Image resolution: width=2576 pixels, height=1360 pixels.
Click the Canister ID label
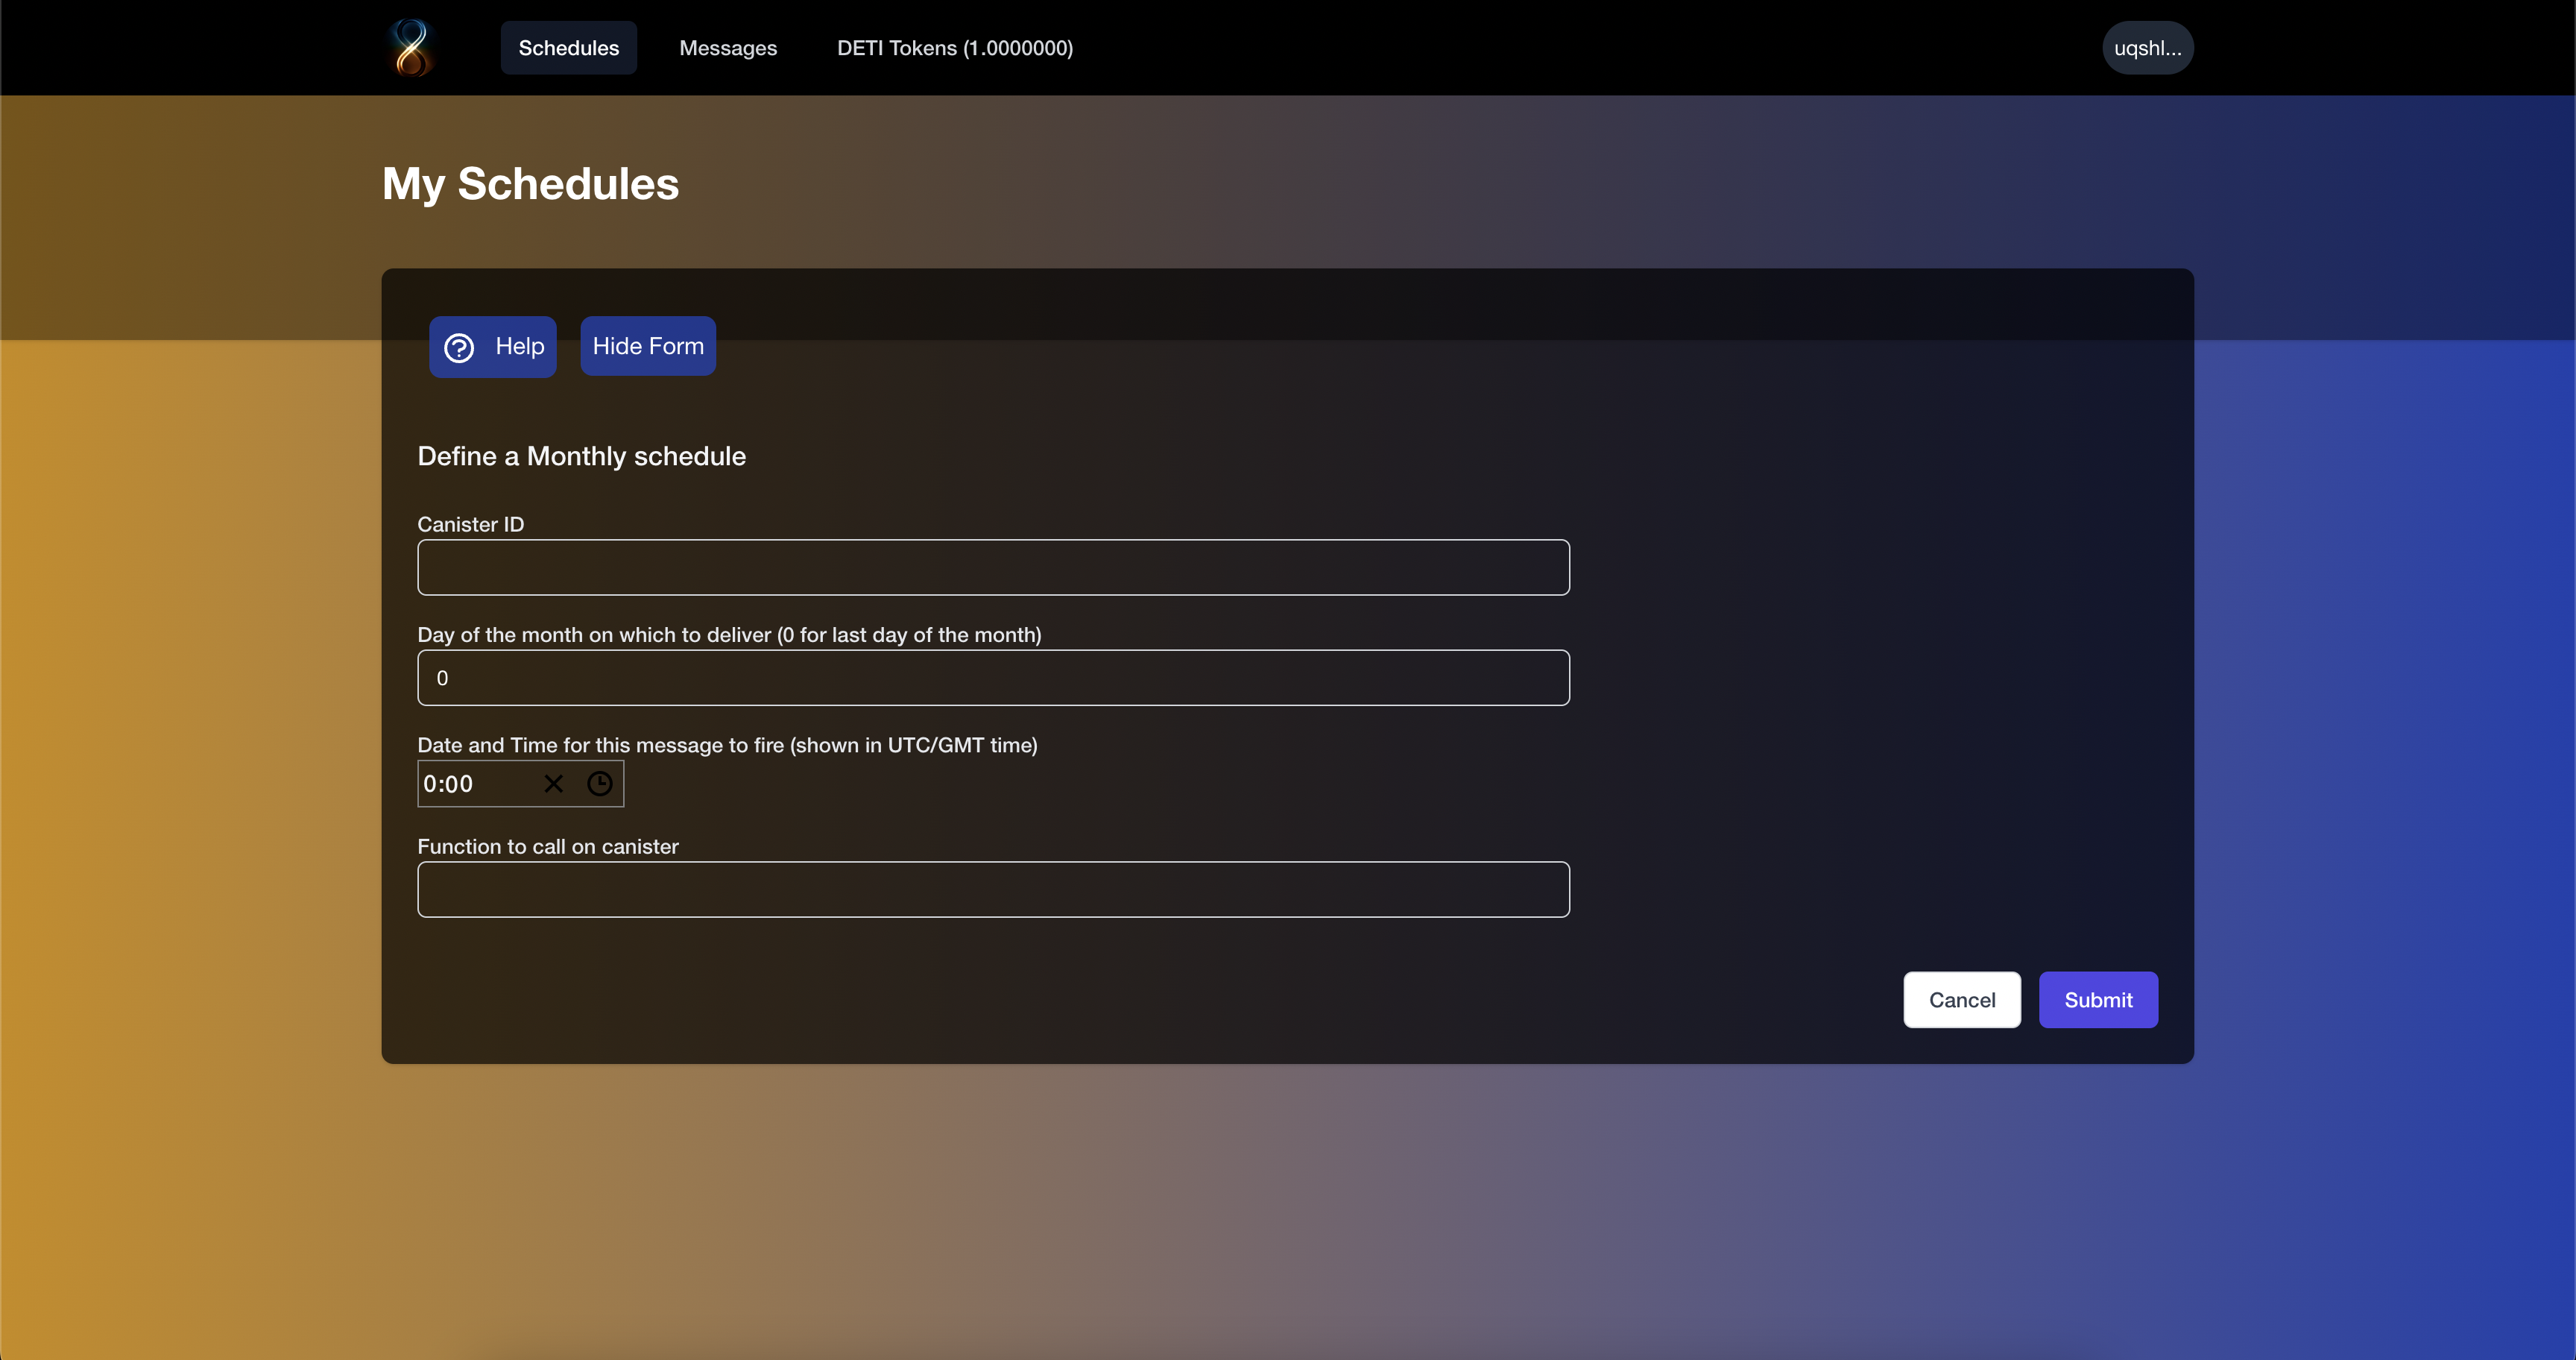[470, 524]
